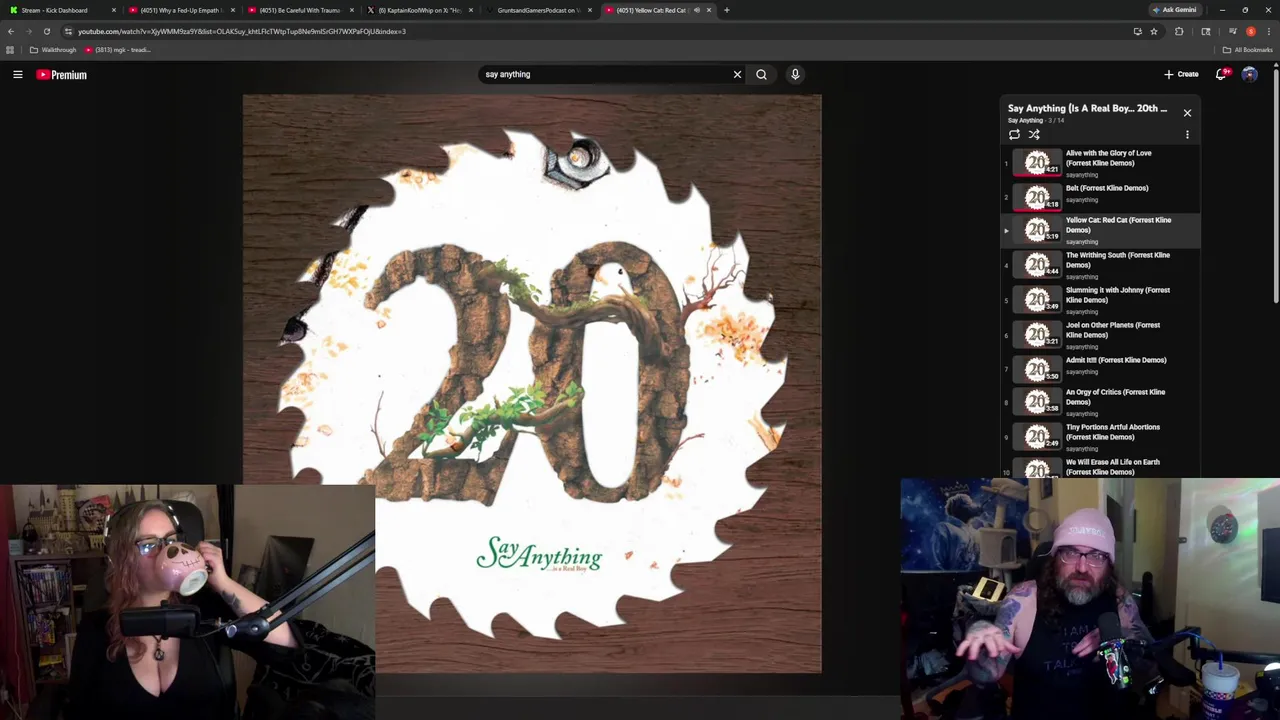The image size is (1280, 720).
Task: Open the browser profile icon
Action: (x=1250, y=31)
